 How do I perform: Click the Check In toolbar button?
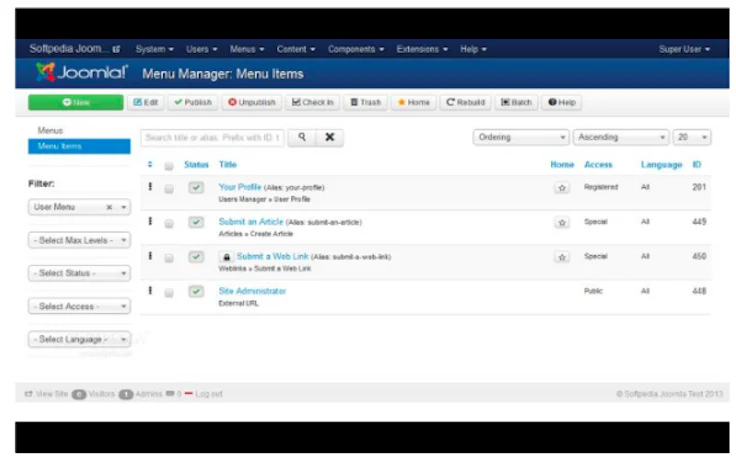point(313,102)
